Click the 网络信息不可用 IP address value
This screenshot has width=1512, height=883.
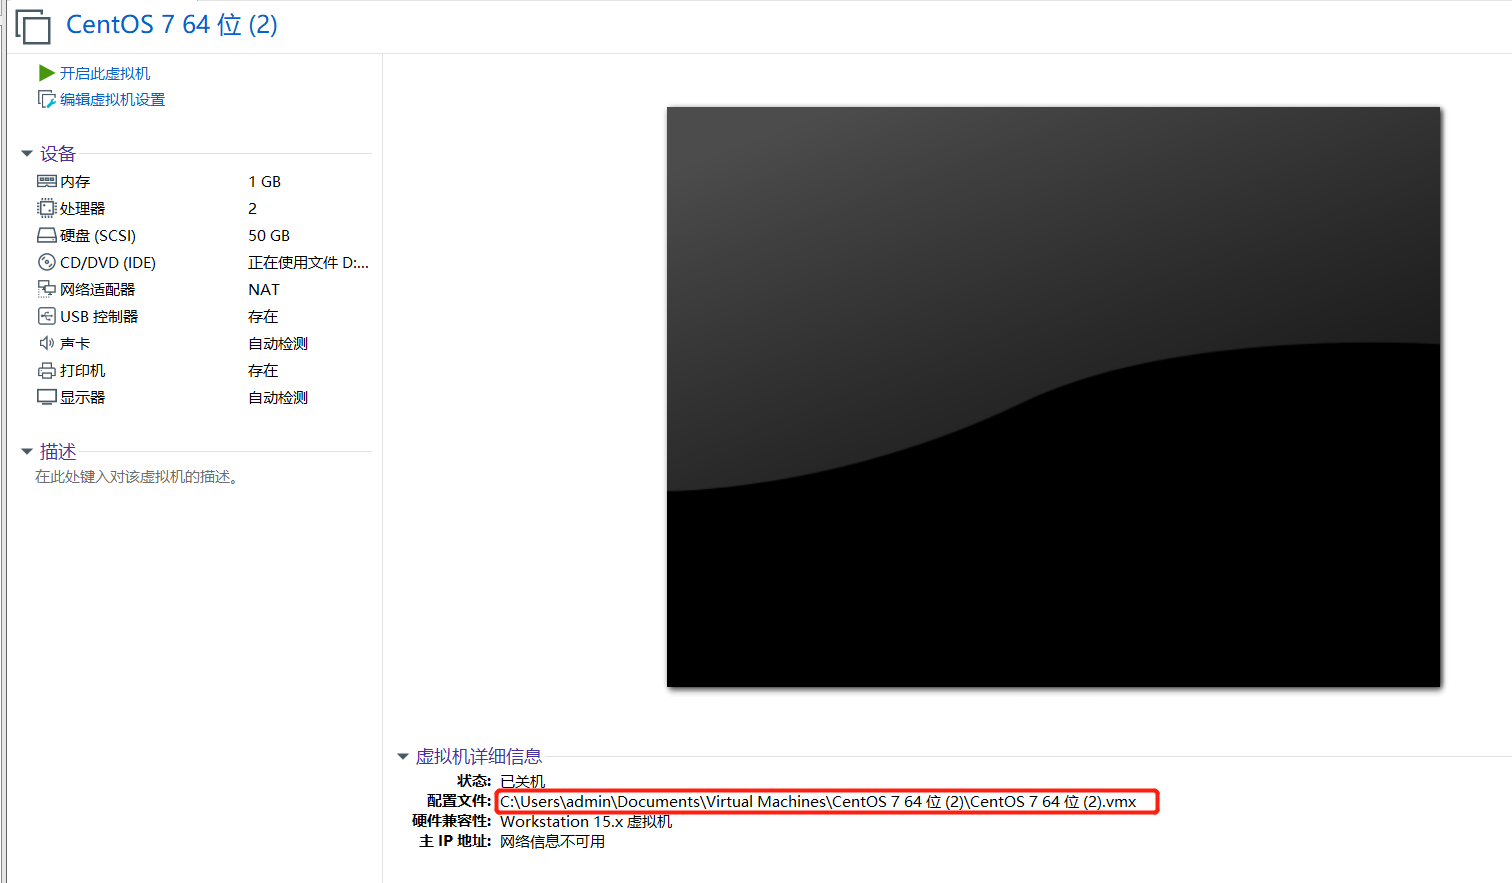(x=552, y=841)
